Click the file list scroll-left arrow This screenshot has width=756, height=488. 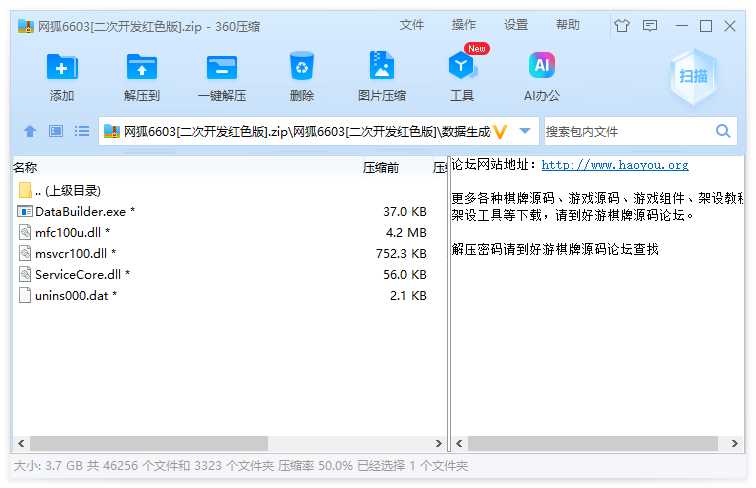(21, 443)
